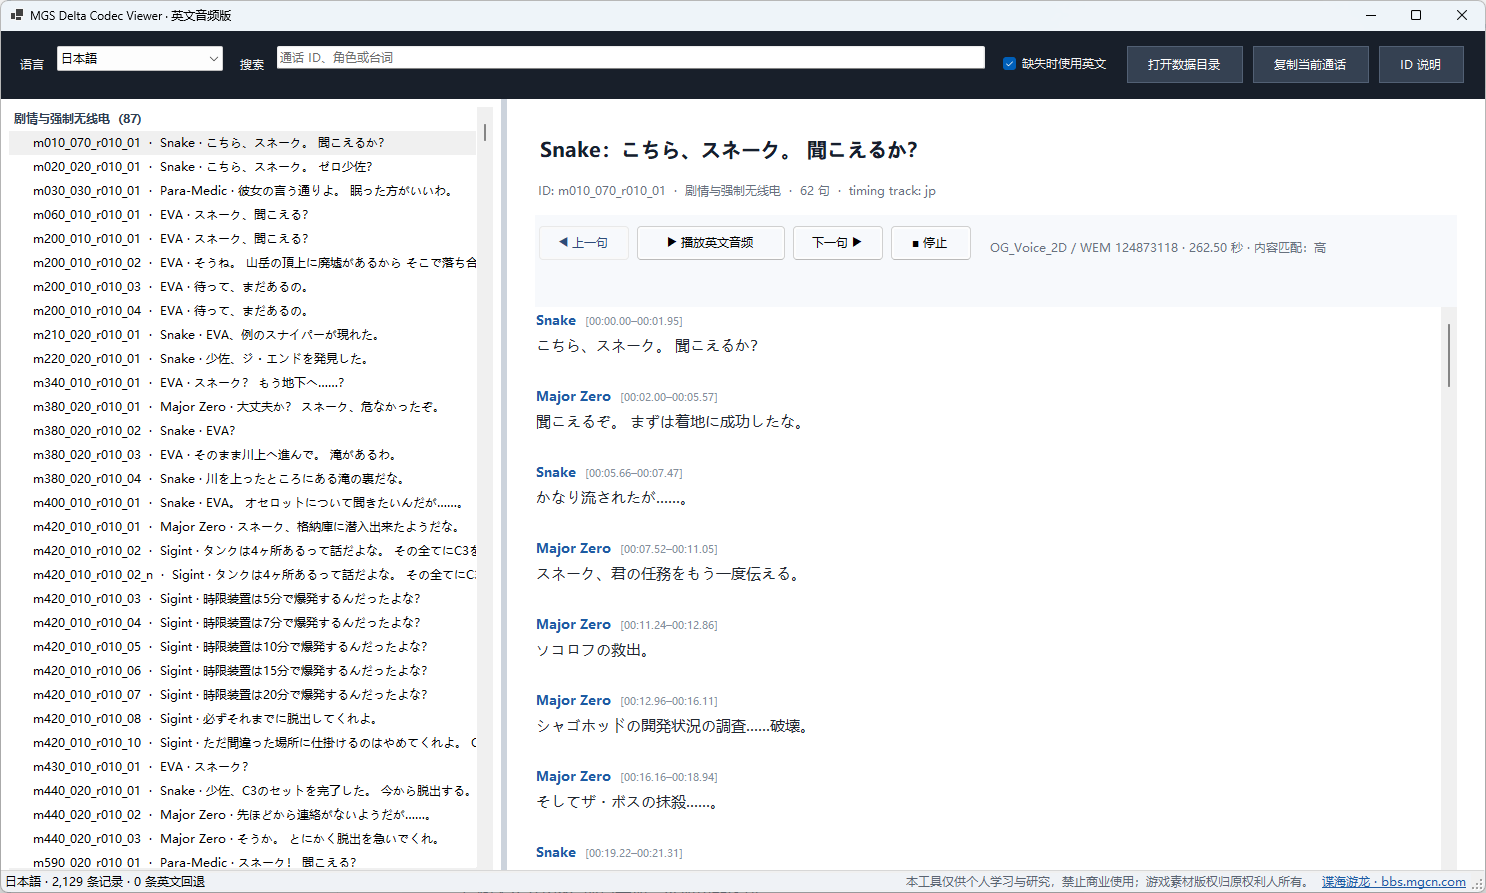Viewport: 1486px width, 893px height.
Task: Select the line そしてザ・ボスの抹殺
Action: (x=627, y=802)
